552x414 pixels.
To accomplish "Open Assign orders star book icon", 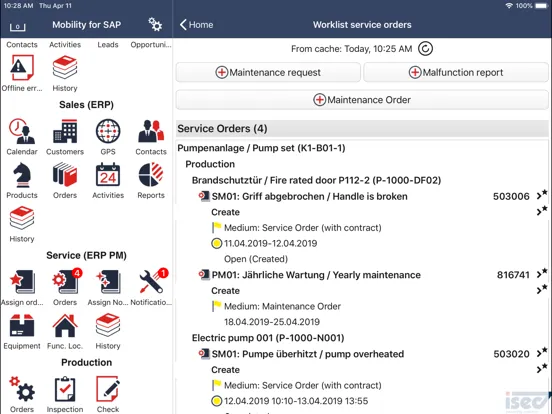I will pyautogui.click(x=22, y=282).
